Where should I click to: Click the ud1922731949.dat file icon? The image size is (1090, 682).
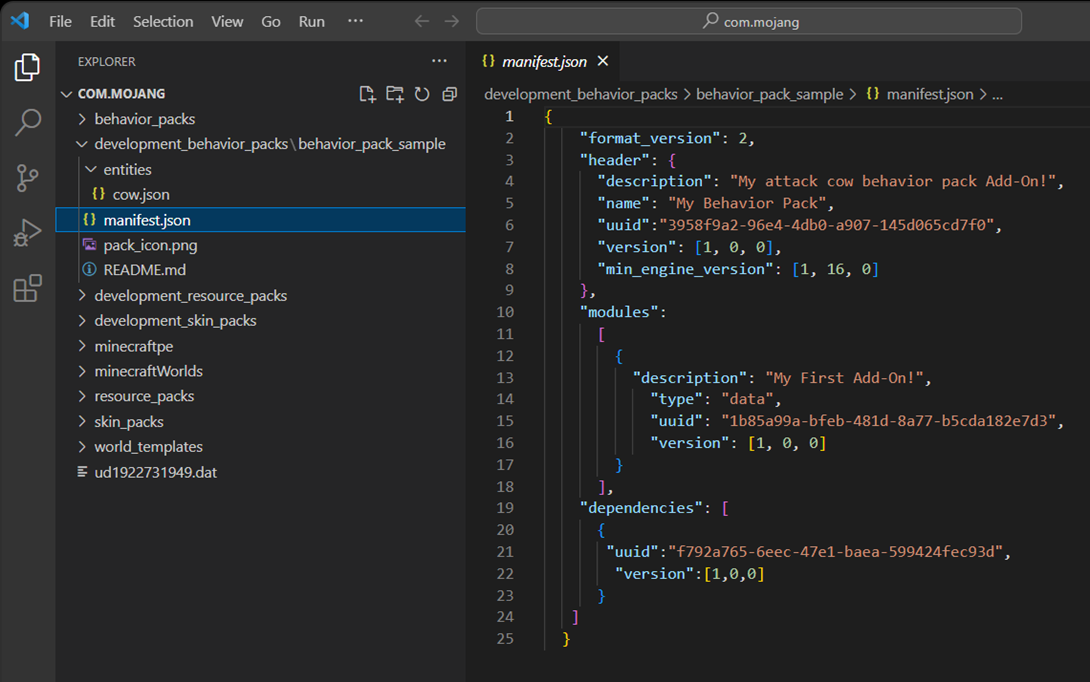[x=82, y=472]
